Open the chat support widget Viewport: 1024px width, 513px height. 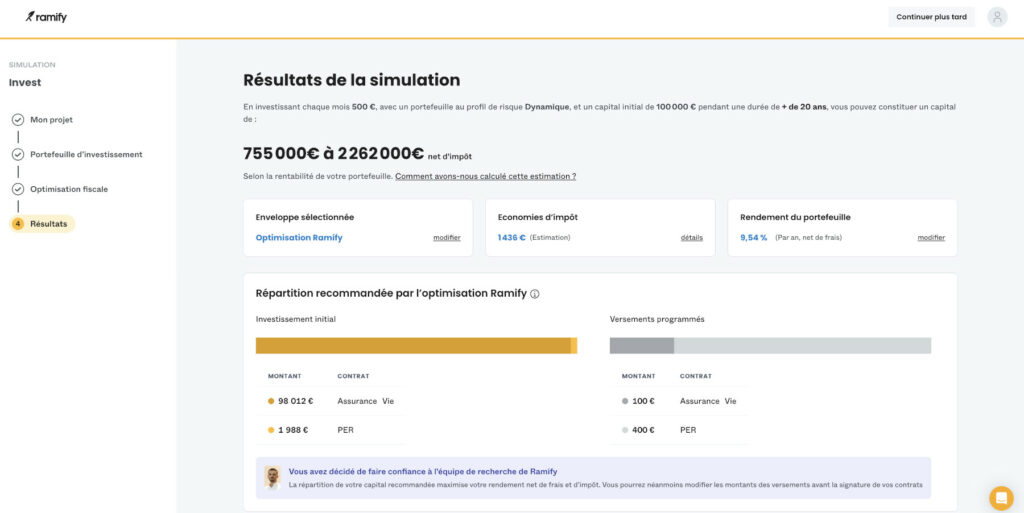click(1000, 498)
